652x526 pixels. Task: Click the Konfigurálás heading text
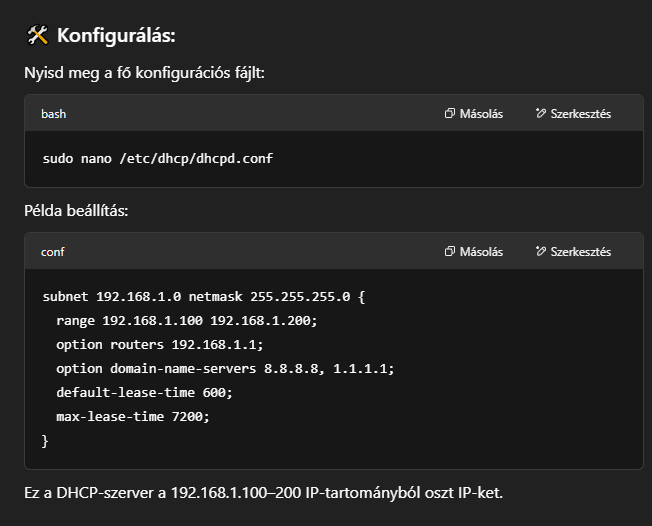pos(116,36)
